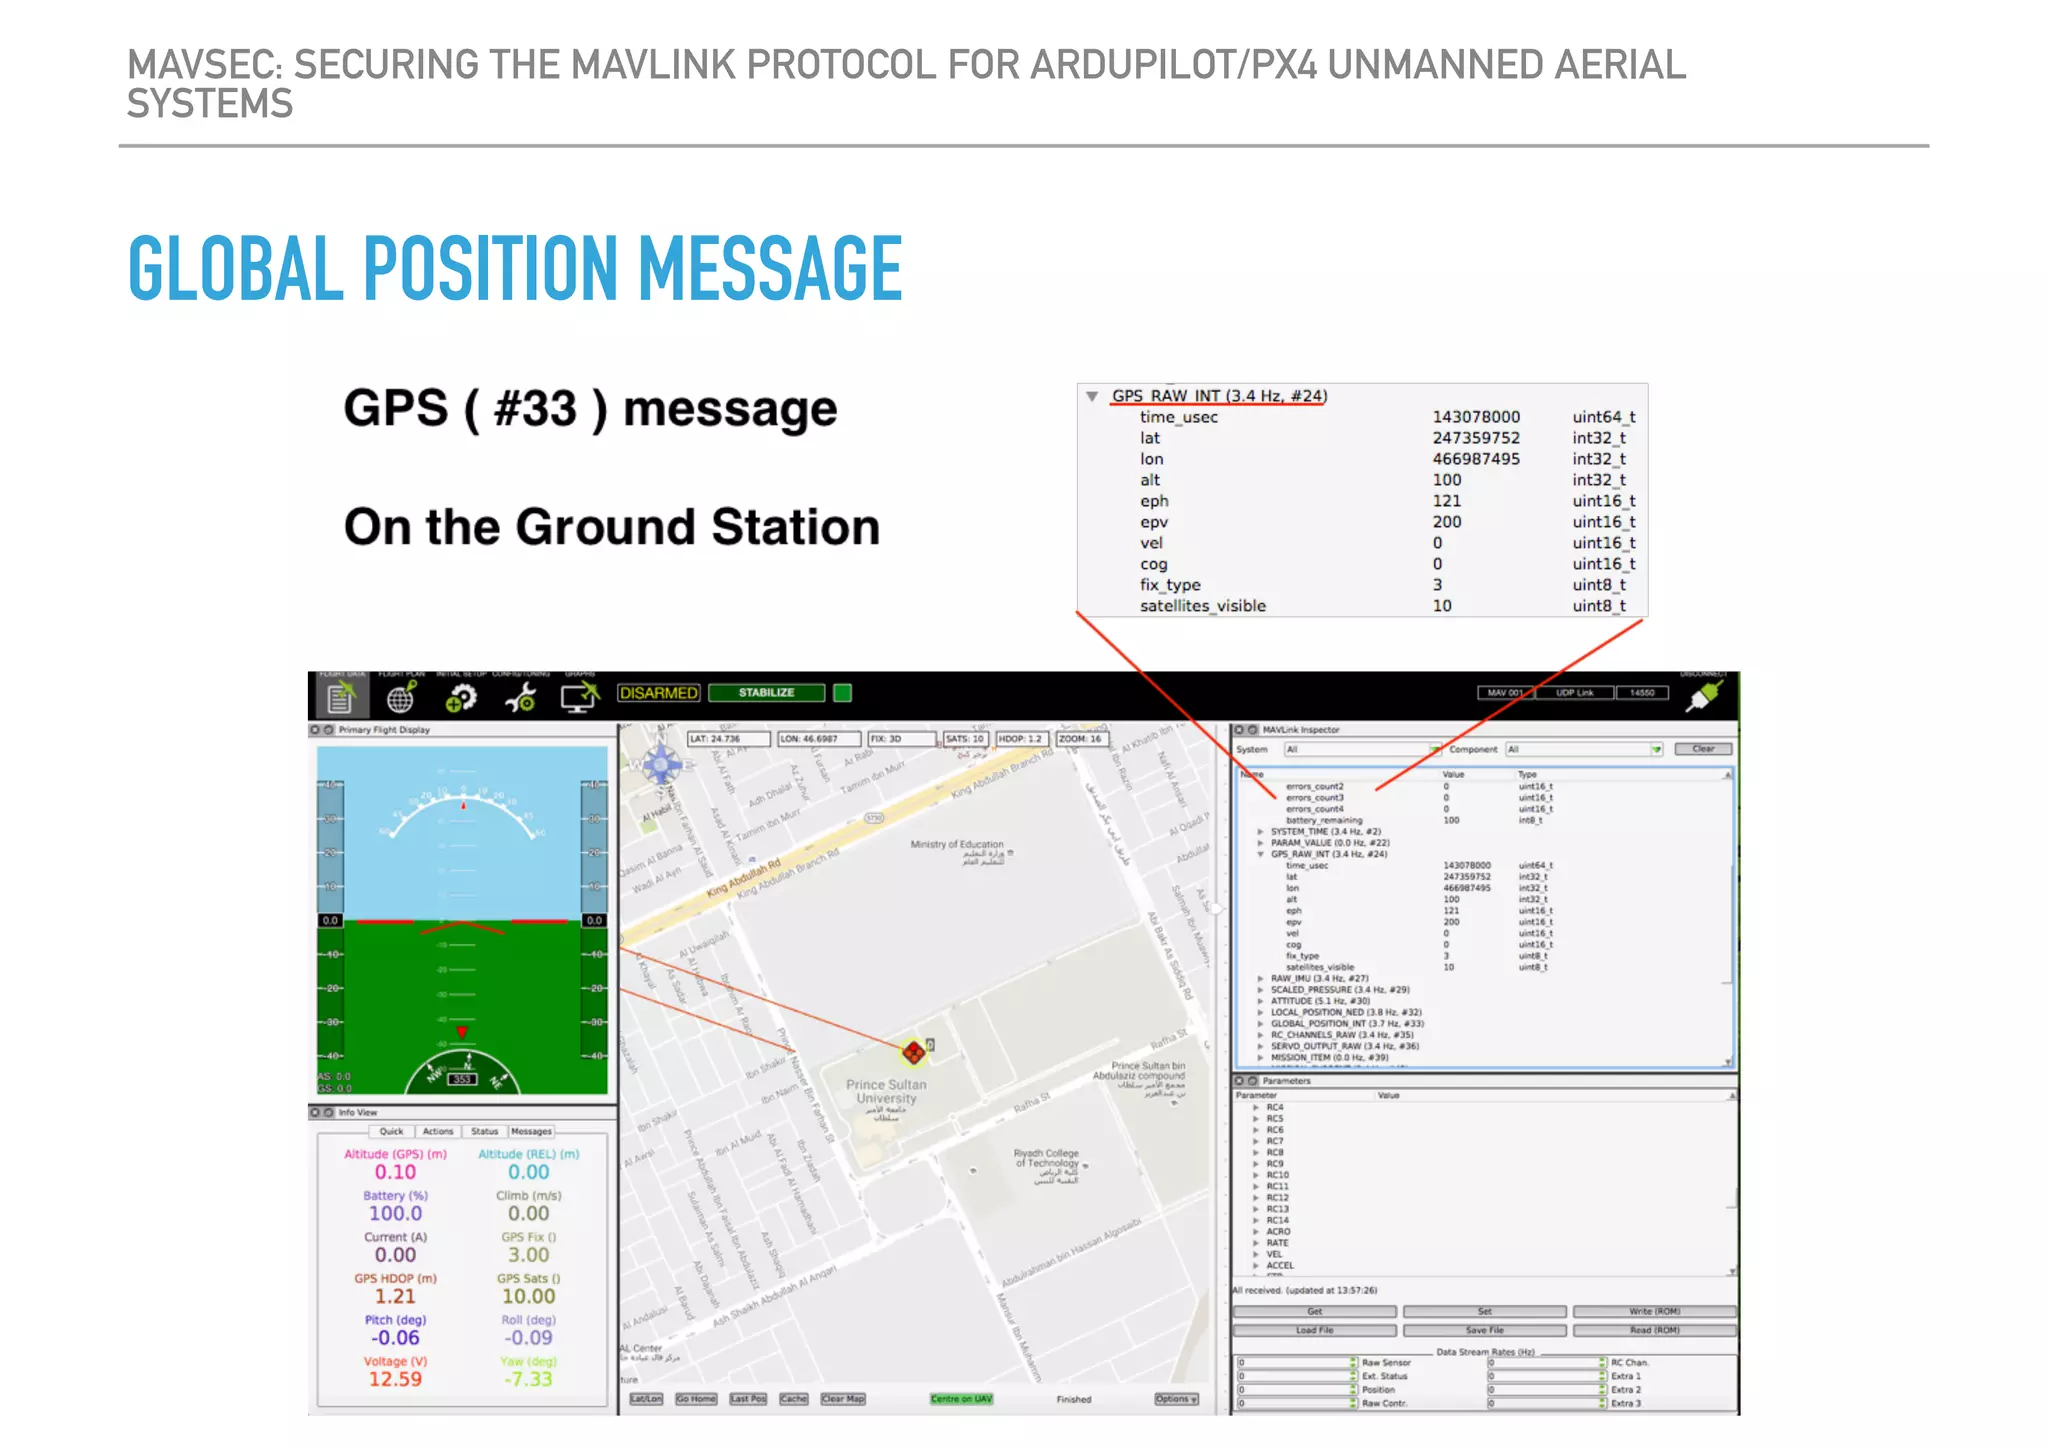Collapse the GPS_RAW_INT message row
The width and height of the screenshot is (2048, 1448).
[1261, 855]
